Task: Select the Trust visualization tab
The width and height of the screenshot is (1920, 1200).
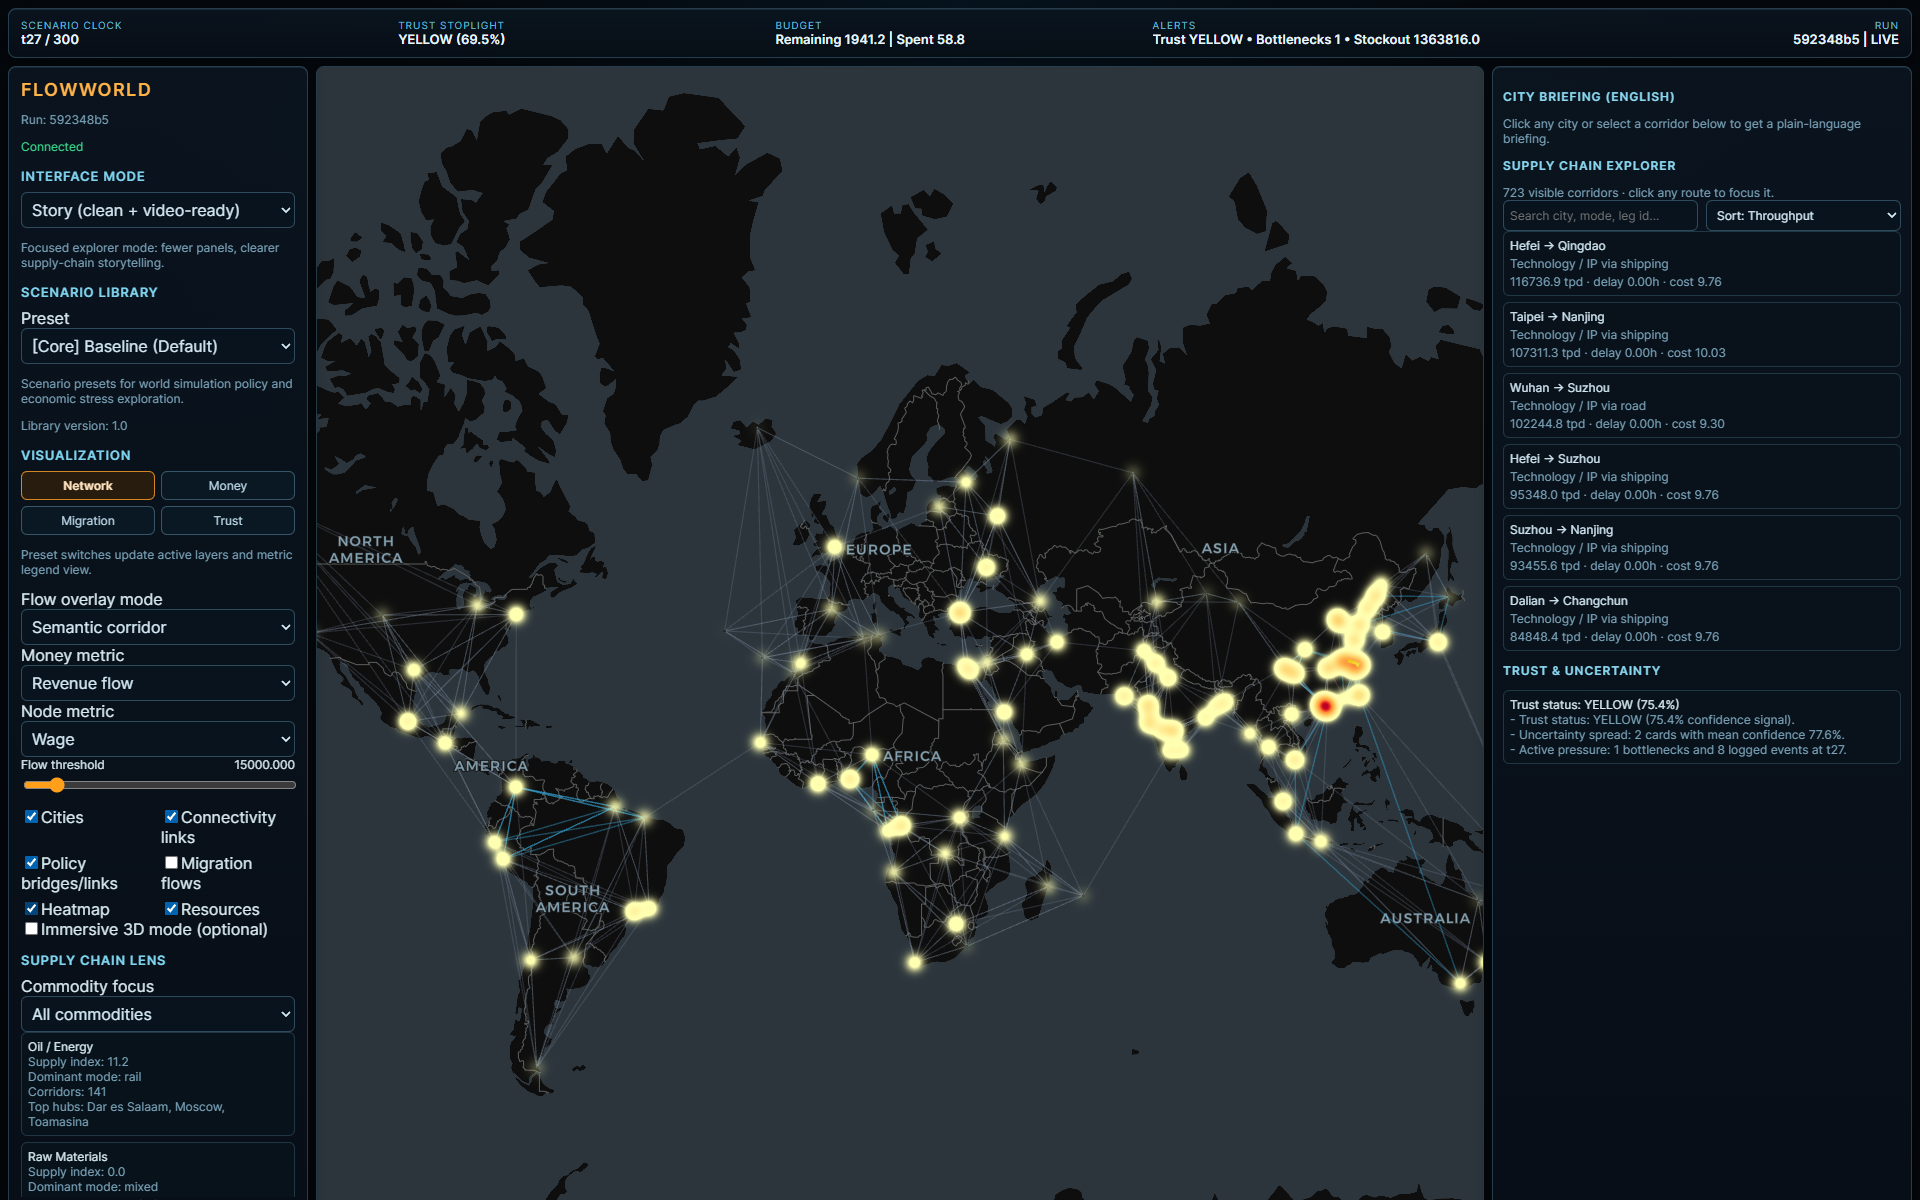Action: [x=228, y=520]
